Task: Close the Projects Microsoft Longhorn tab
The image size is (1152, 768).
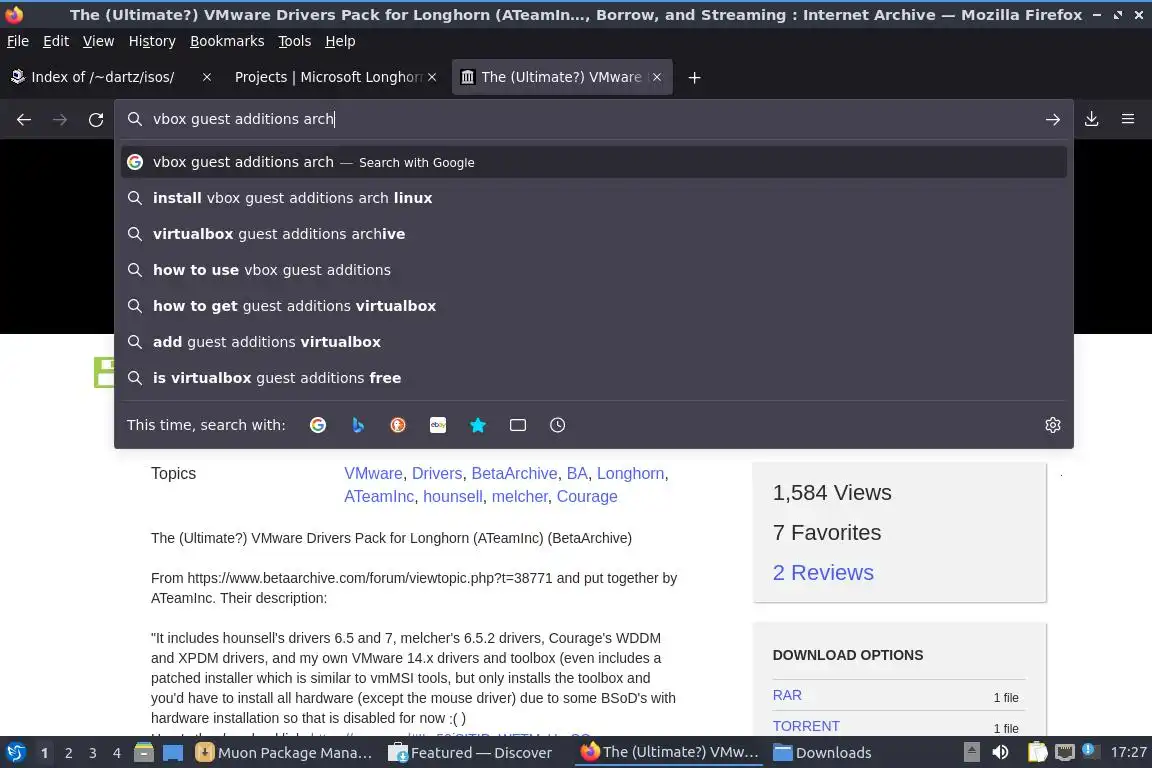Action: pos(432,77)
